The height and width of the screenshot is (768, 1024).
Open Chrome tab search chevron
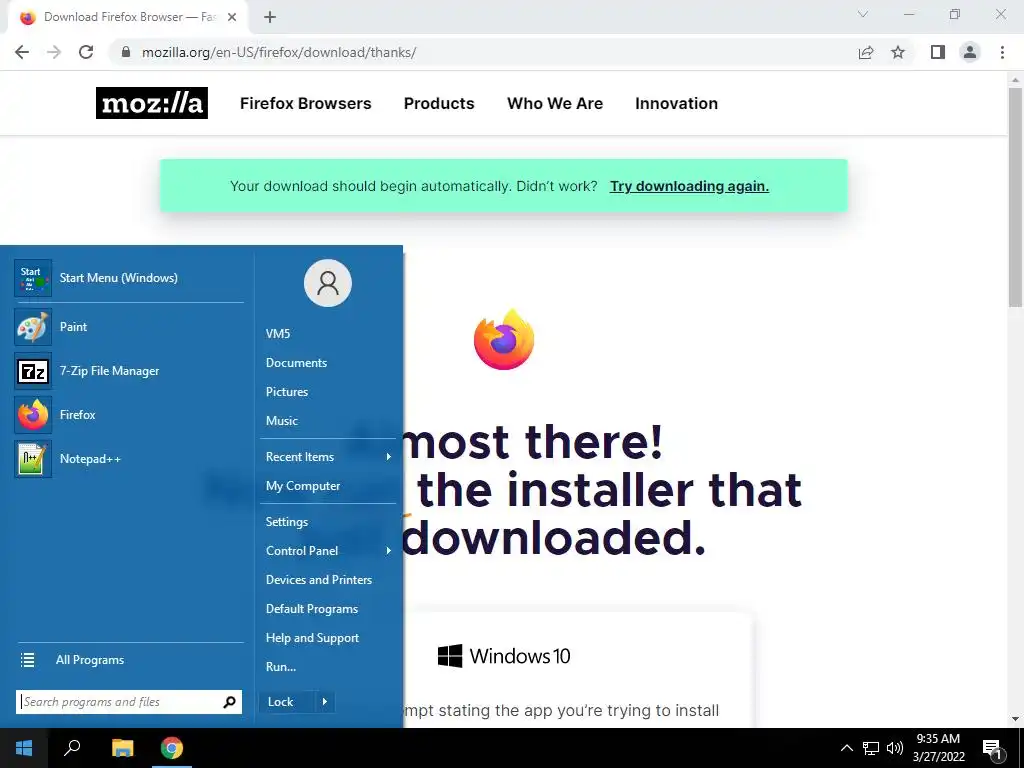pos(863,14)
